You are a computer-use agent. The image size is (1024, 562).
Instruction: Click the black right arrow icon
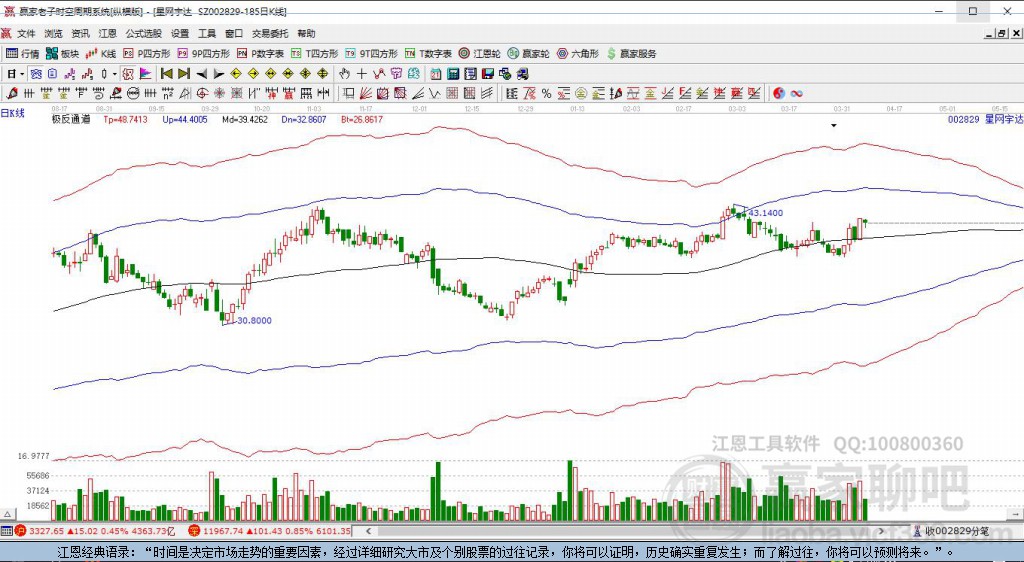tap(218, 73)
